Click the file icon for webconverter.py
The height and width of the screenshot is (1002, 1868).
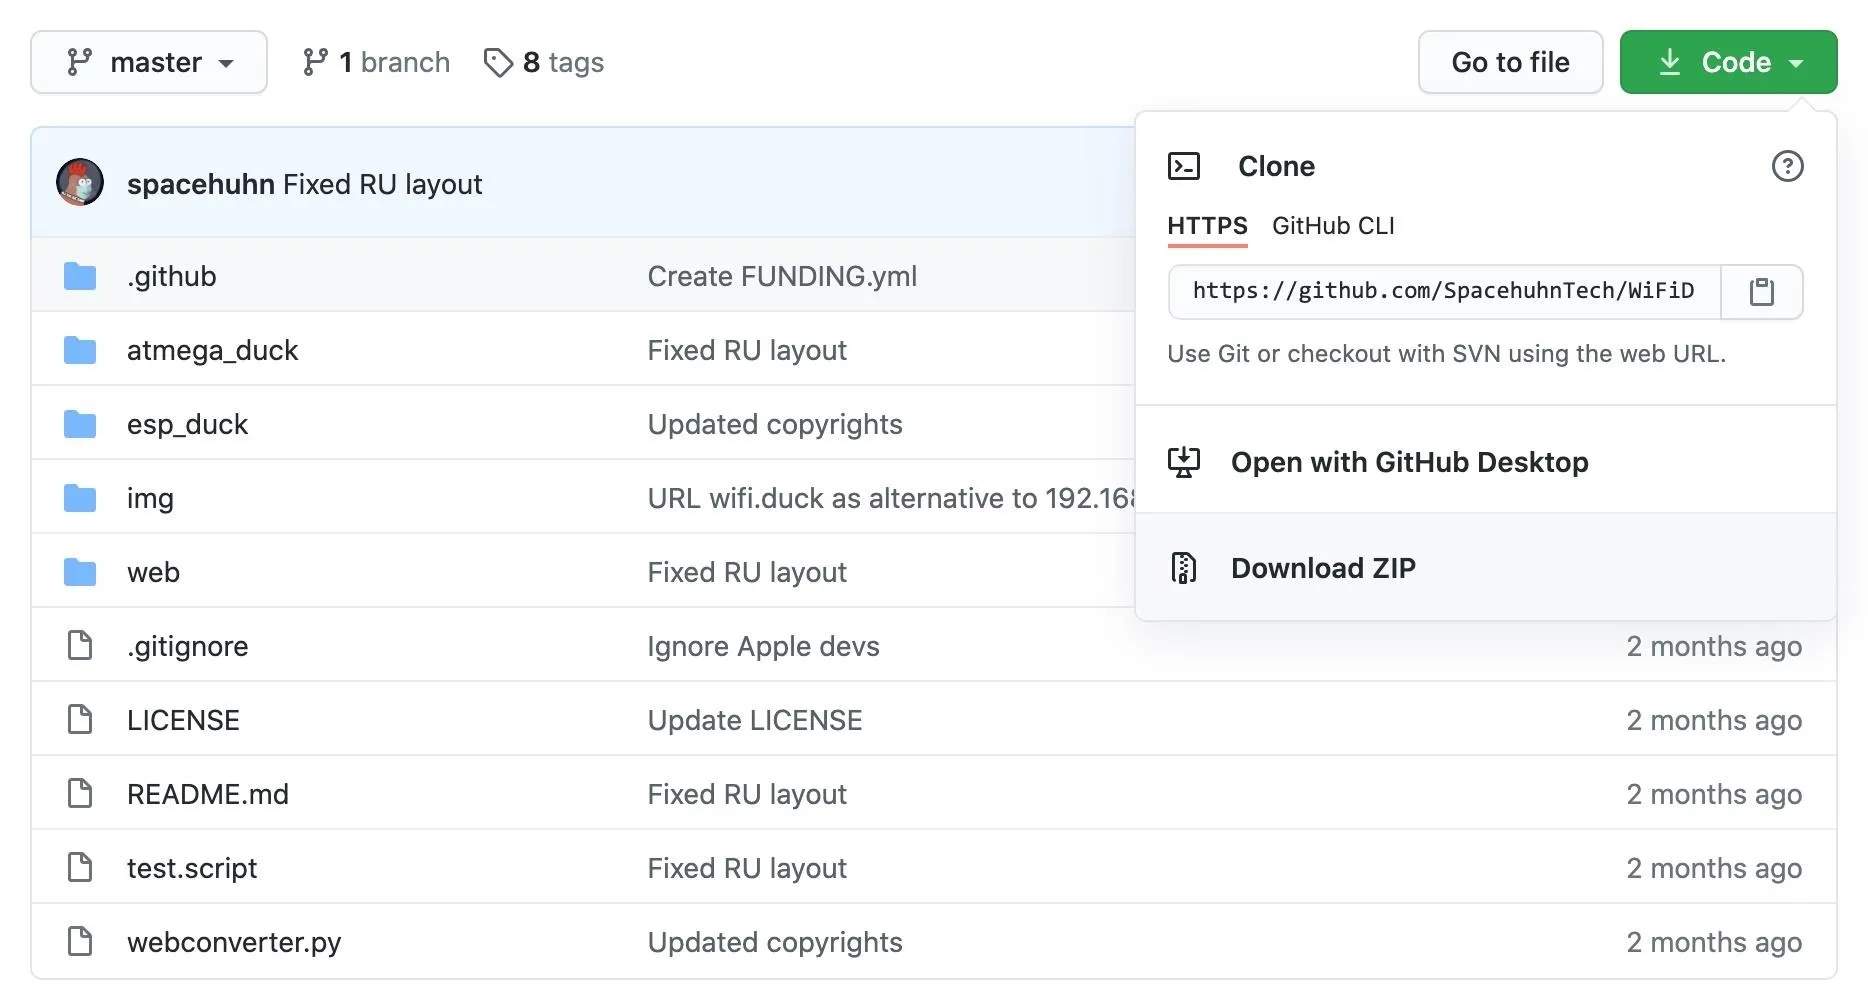click(x=80, y=942)
